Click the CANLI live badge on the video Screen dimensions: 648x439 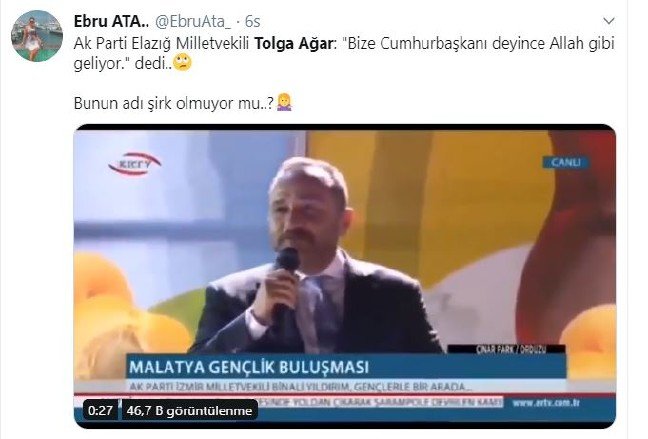pyautogui.click(x=566, y=162)
